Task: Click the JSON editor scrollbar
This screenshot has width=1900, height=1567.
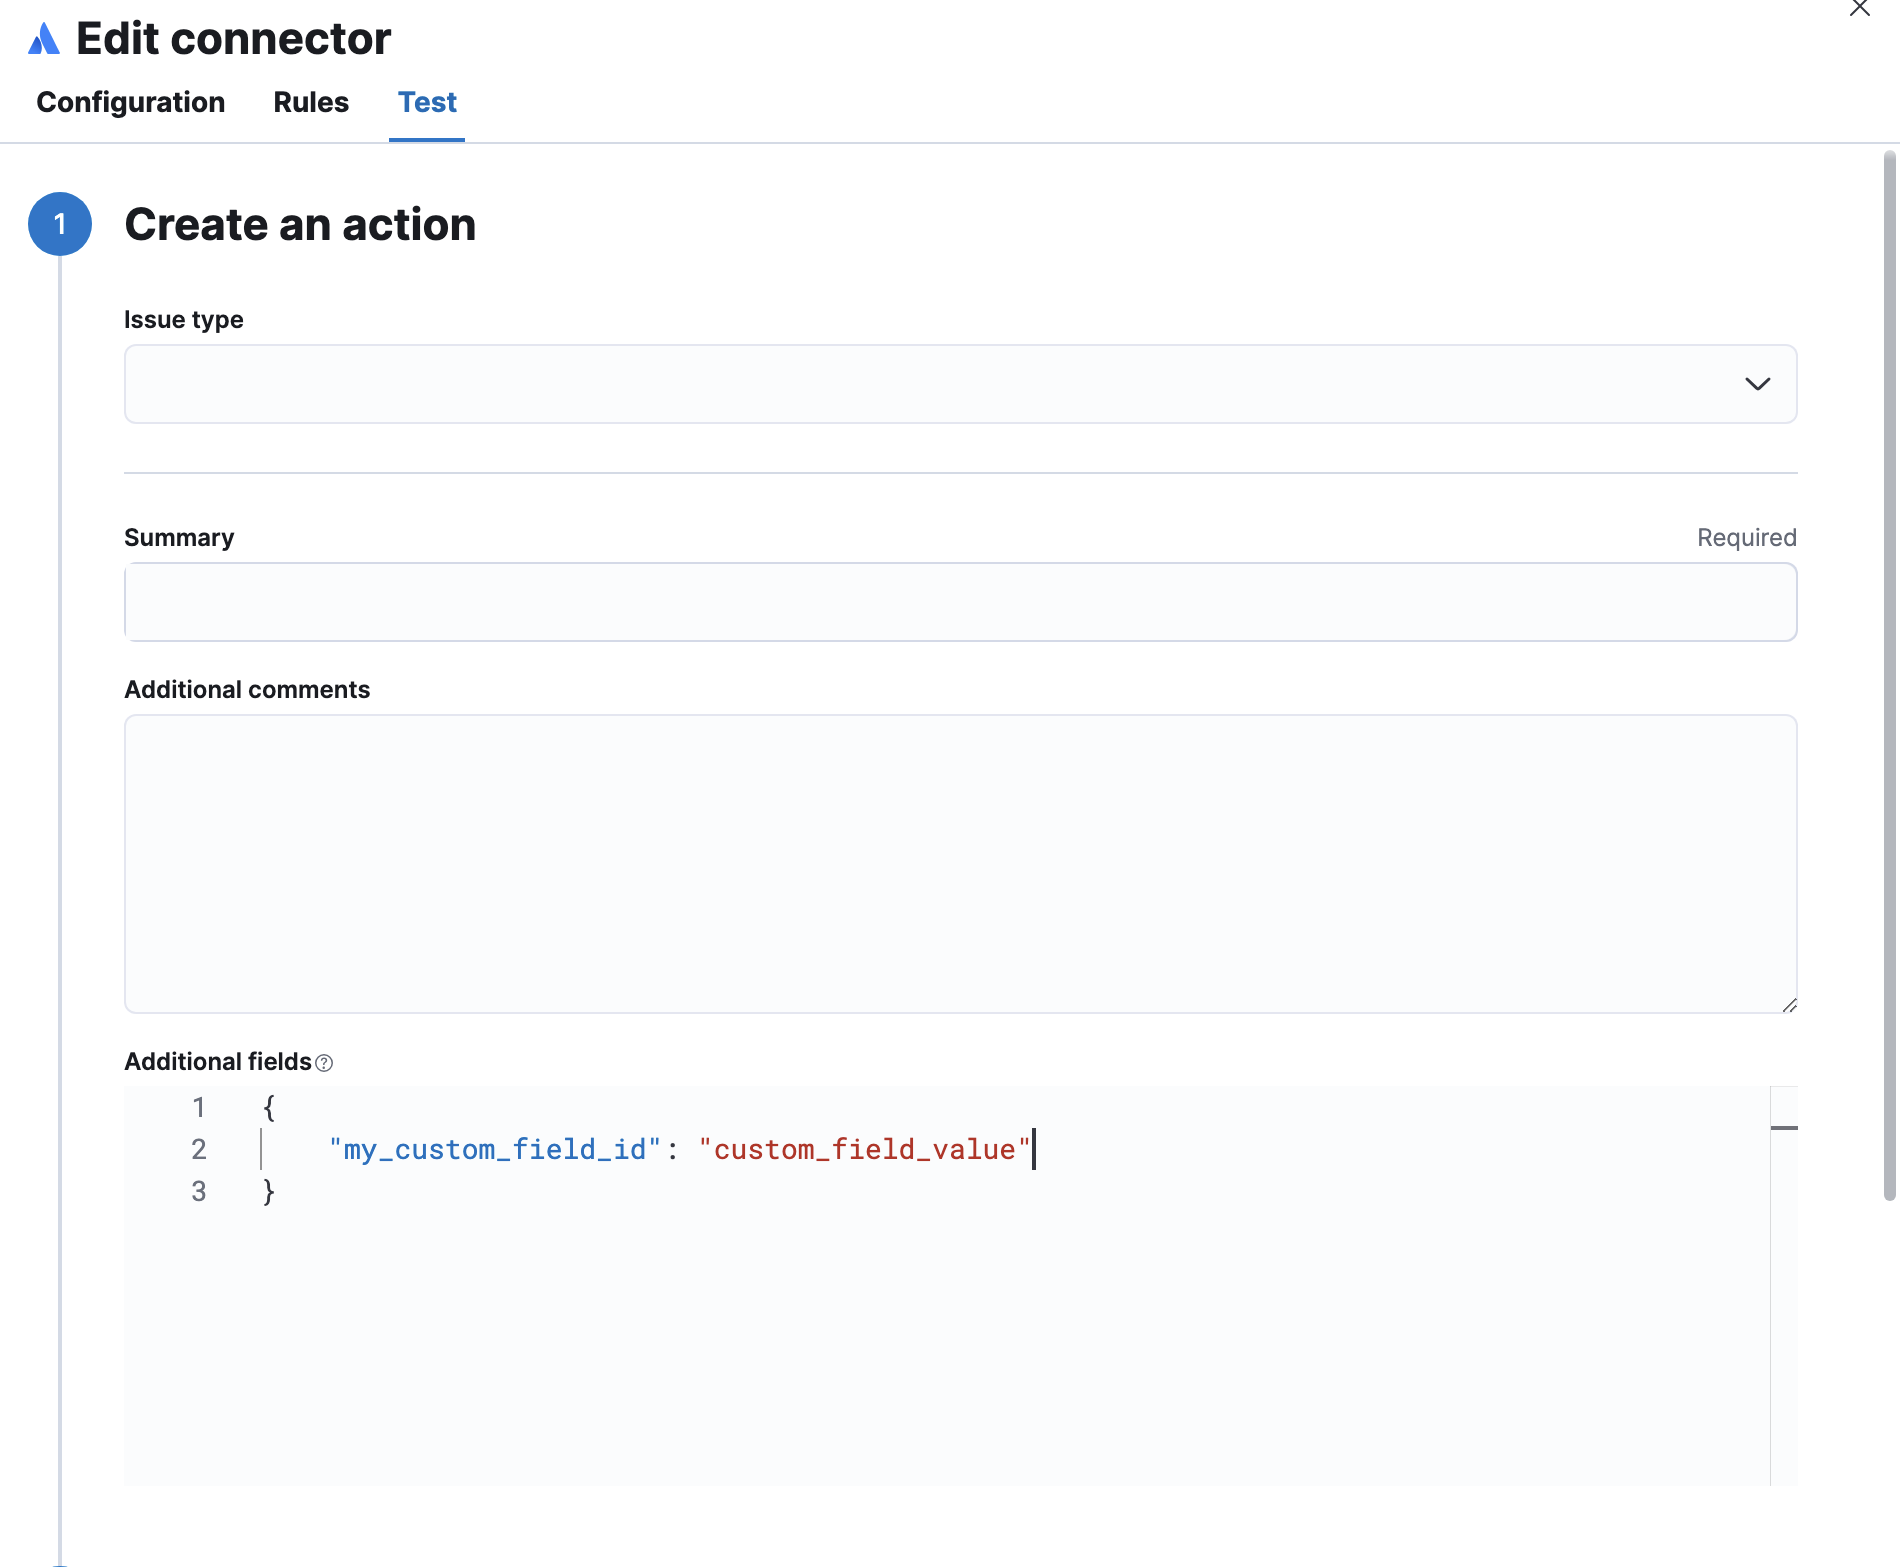Action: 1784,1126
